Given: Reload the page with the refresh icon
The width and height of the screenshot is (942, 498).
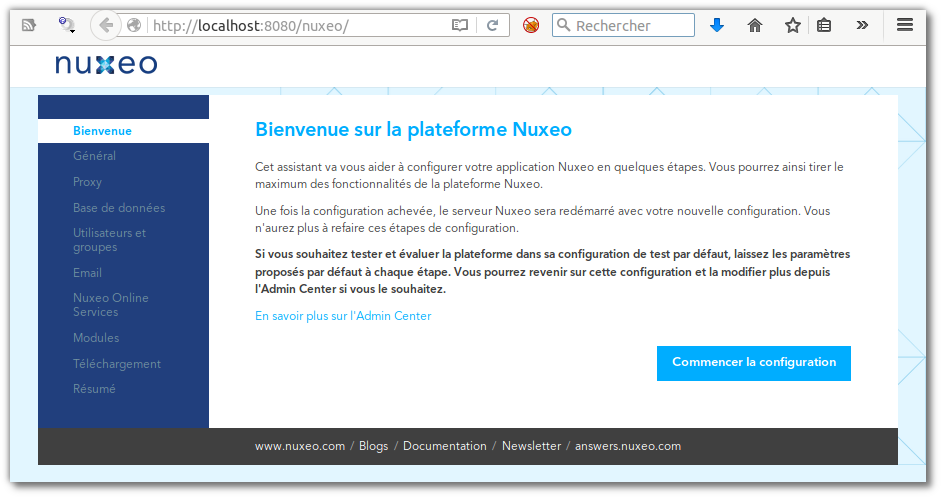Looking at the screenshot, I should coord(493,25).
